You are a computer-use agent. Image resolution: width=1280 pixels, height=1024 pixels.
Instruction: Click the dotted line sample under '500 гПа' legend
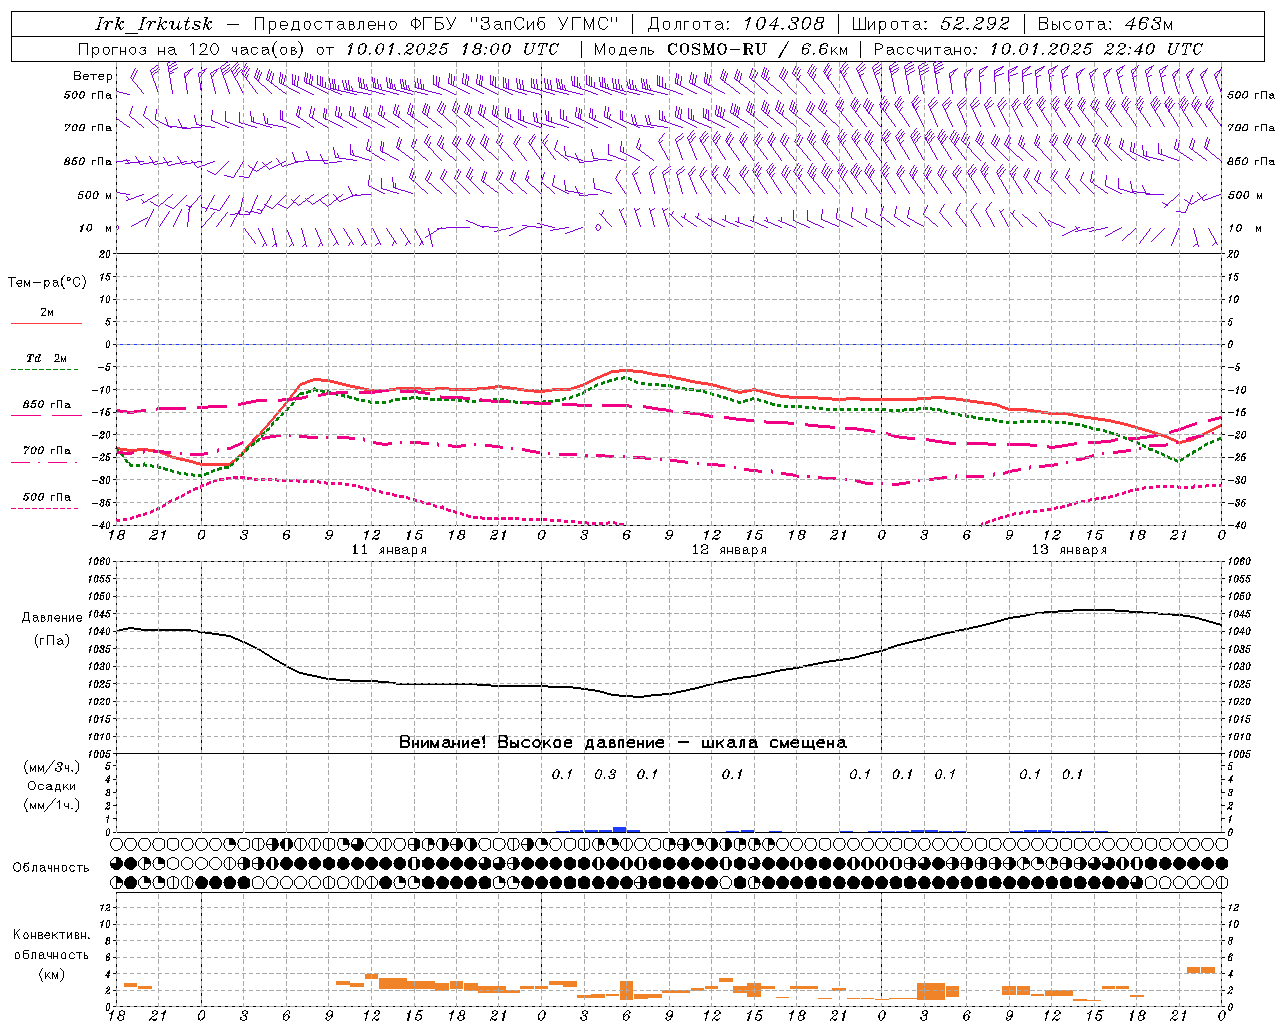(44, 509)
